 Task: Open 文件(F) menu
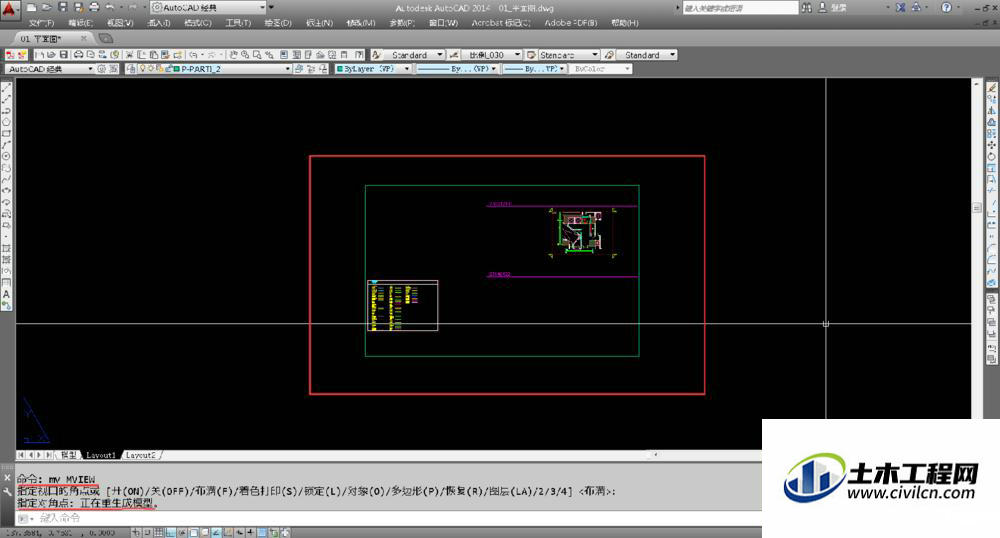click(x=42, y=22)
